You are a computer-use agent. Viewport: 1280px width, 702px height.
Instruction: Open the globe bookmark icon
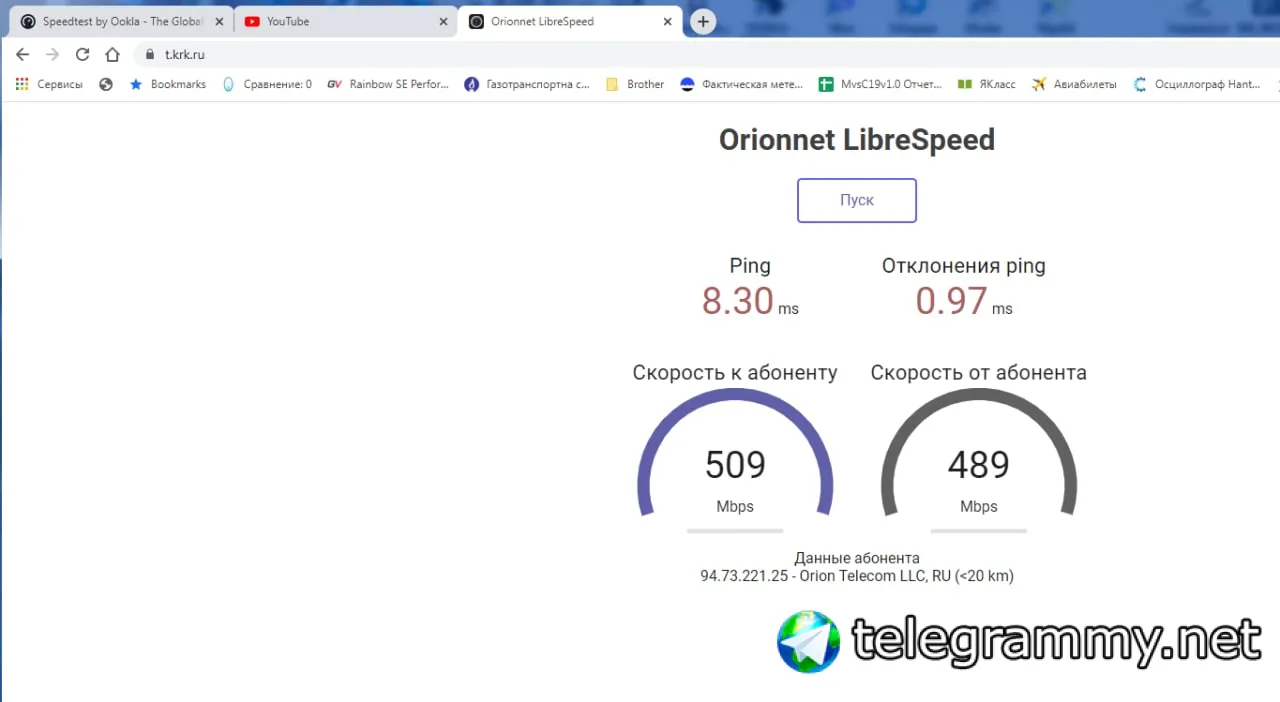(106, 84)
